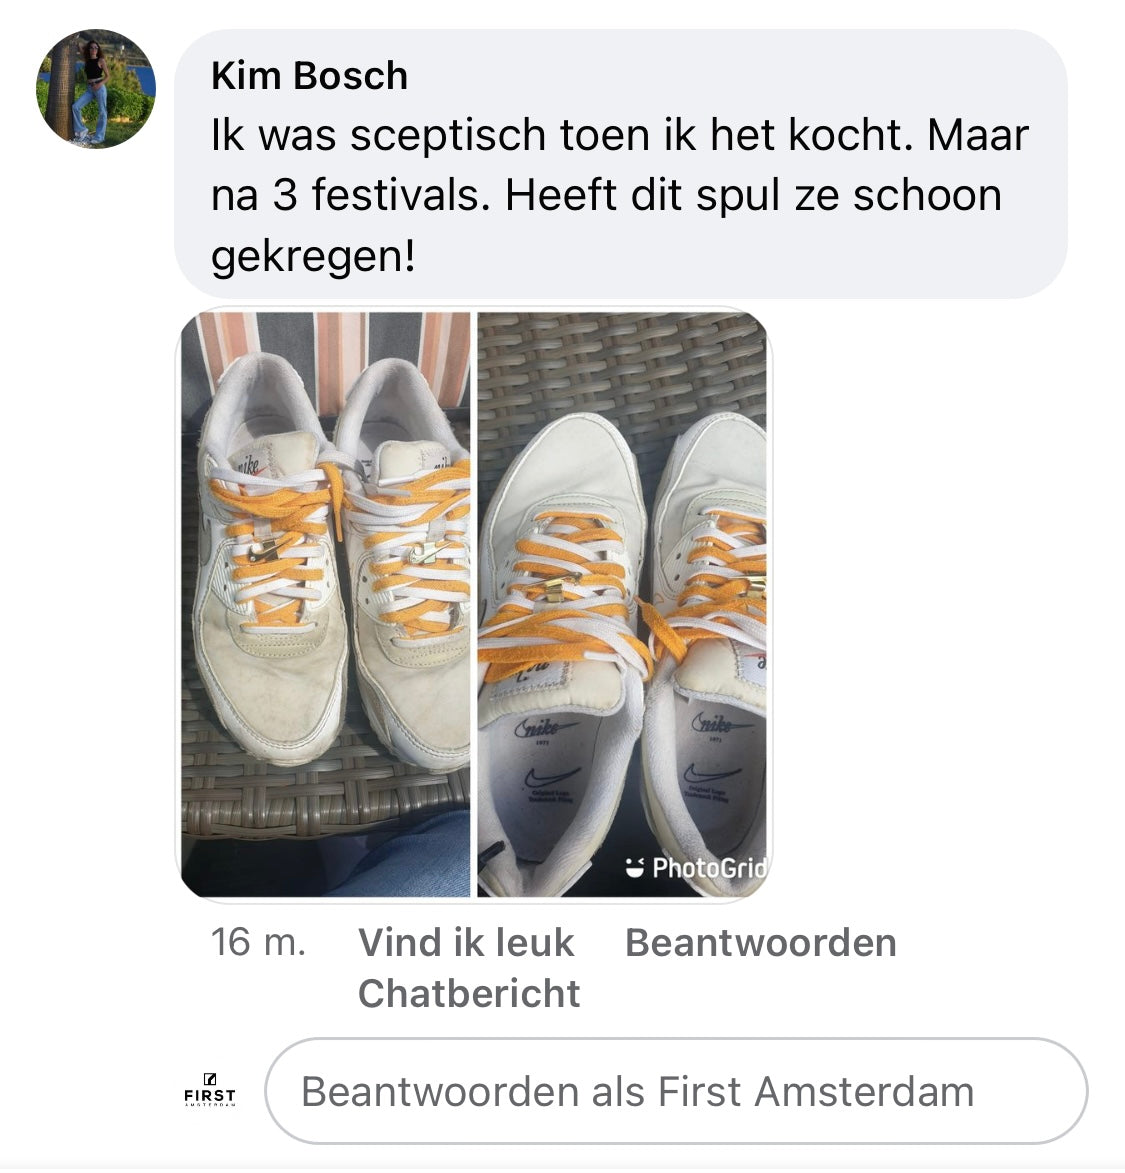
Task: Click the Nike swoosh on right insole
Action: point(712,773)
